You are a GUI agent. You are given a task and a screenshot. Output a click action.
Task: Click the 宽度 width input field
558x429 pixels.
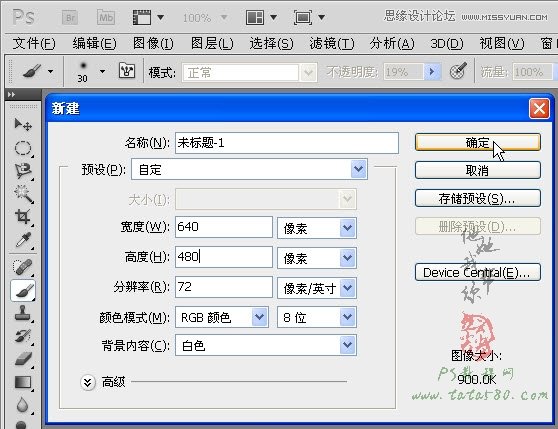[224, 227]
